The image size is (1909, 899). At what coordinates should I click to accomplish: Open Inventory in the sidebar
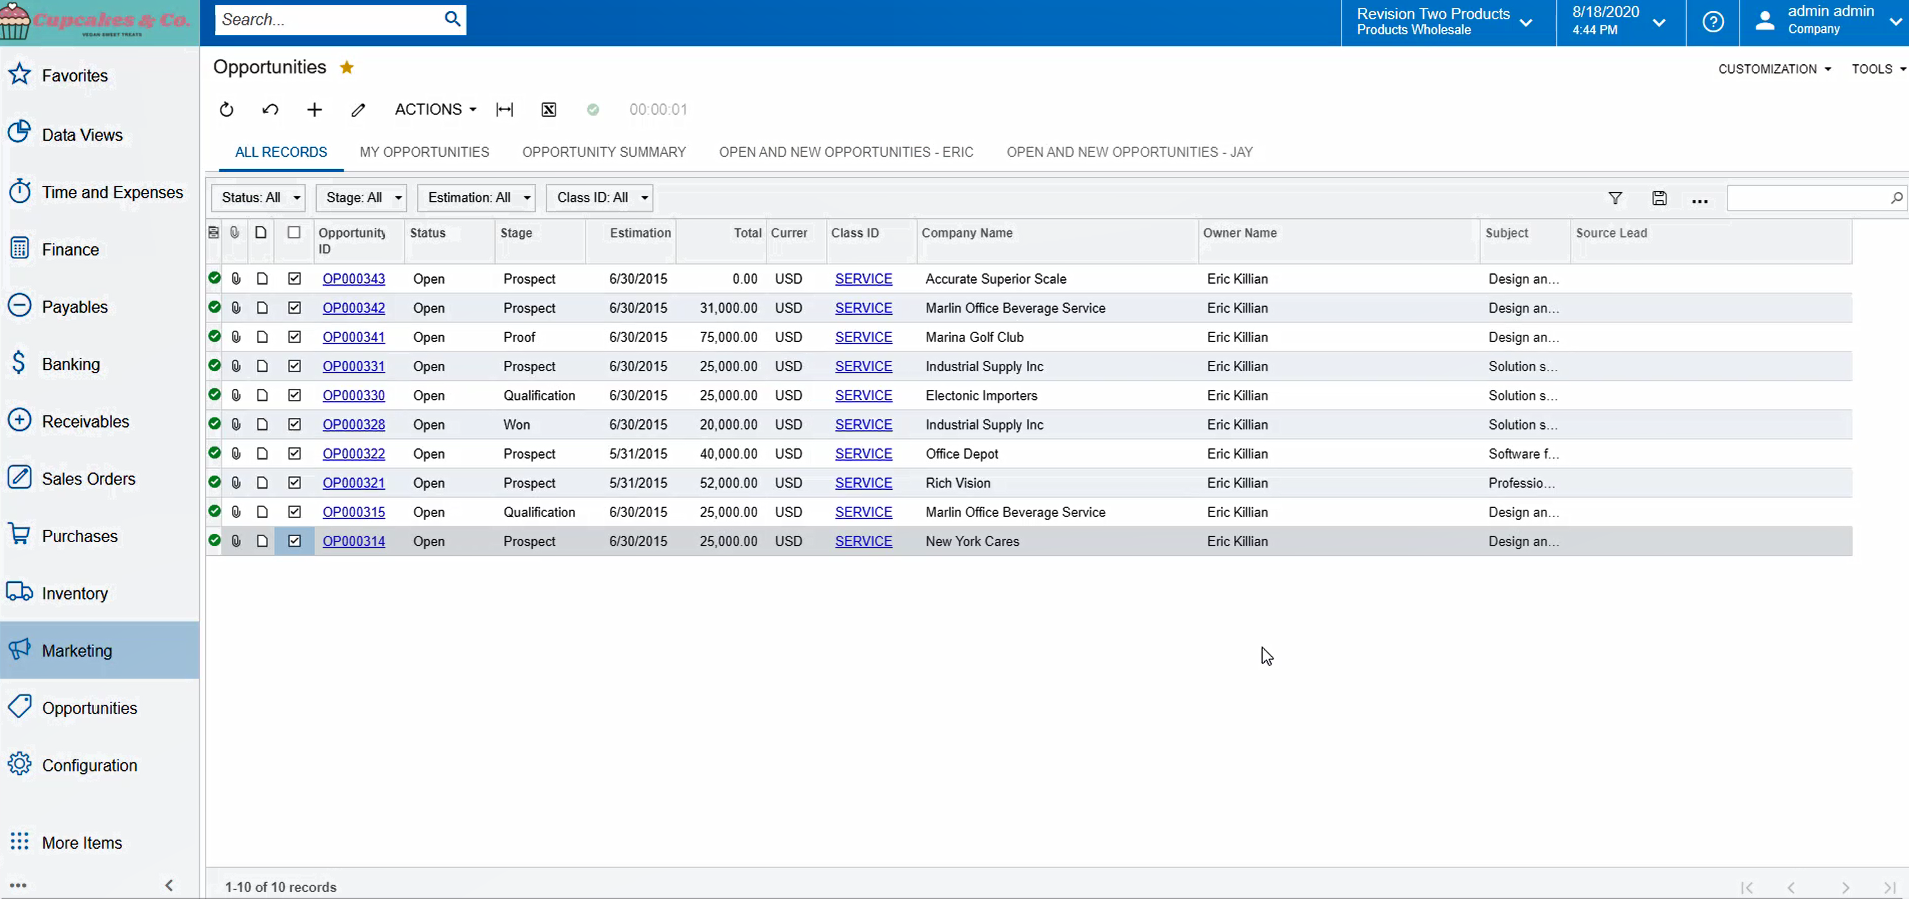pyautogui.click(x=100, y=593)
